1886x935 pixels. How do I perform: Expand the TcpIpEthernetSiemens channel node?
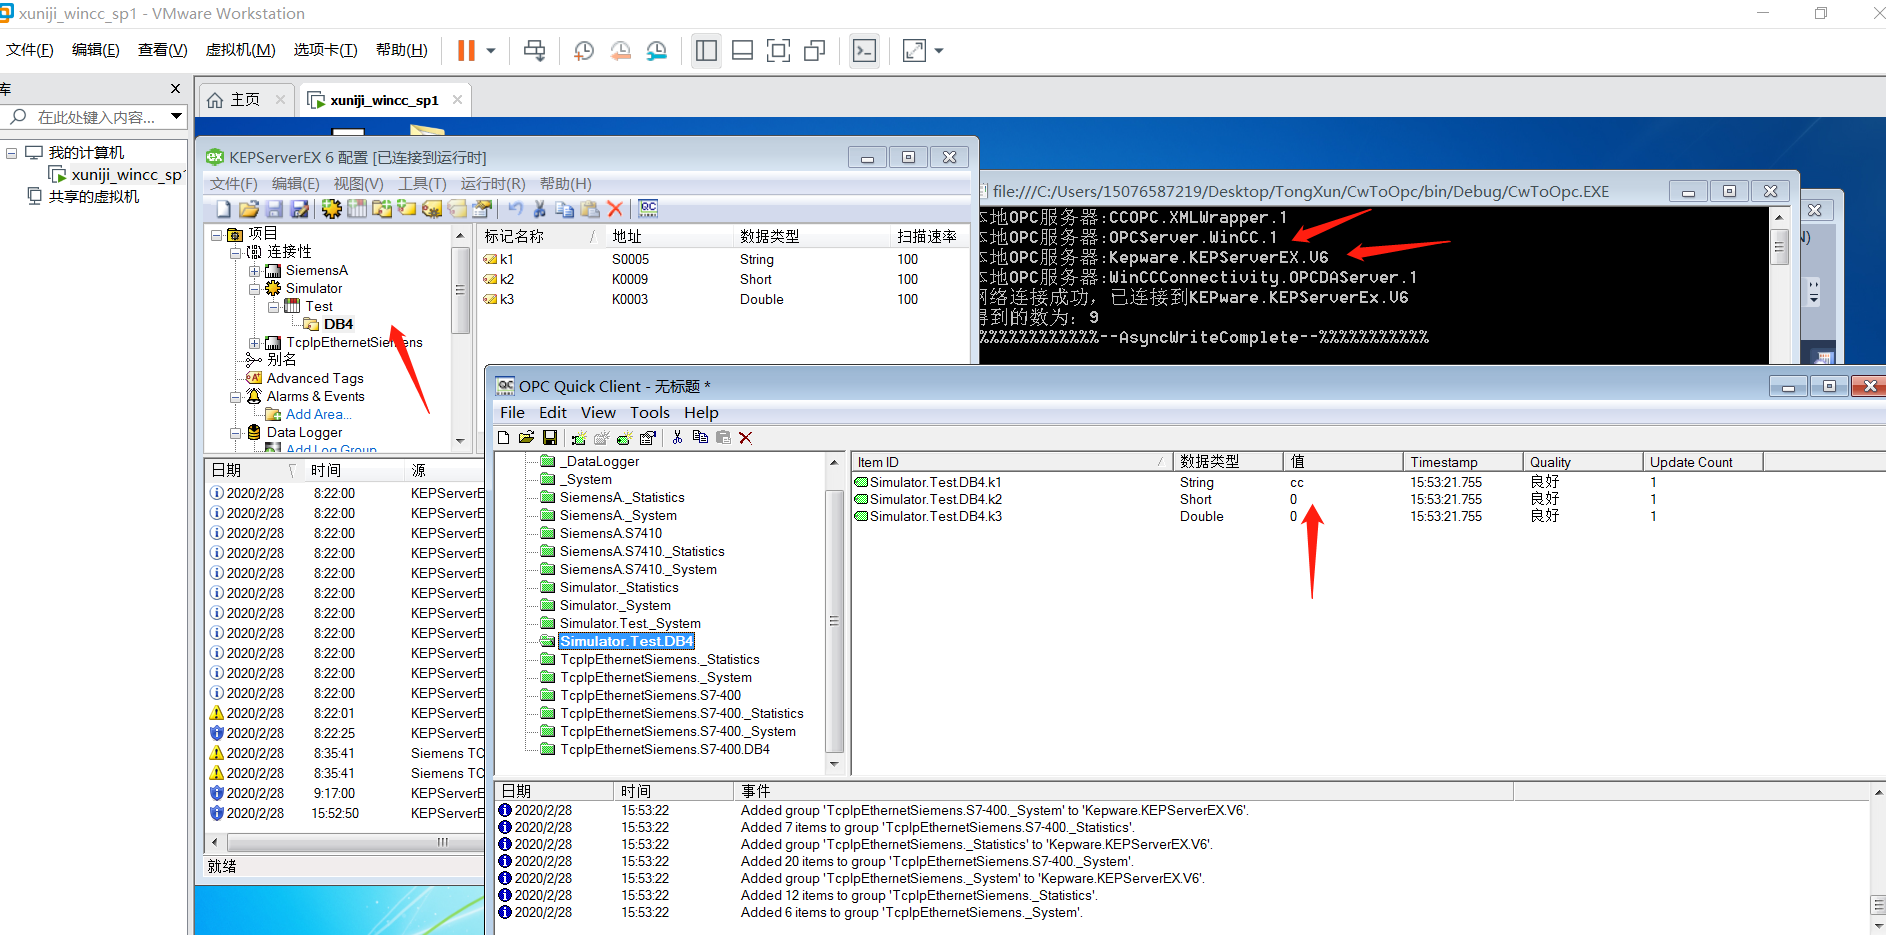point(254,343)
